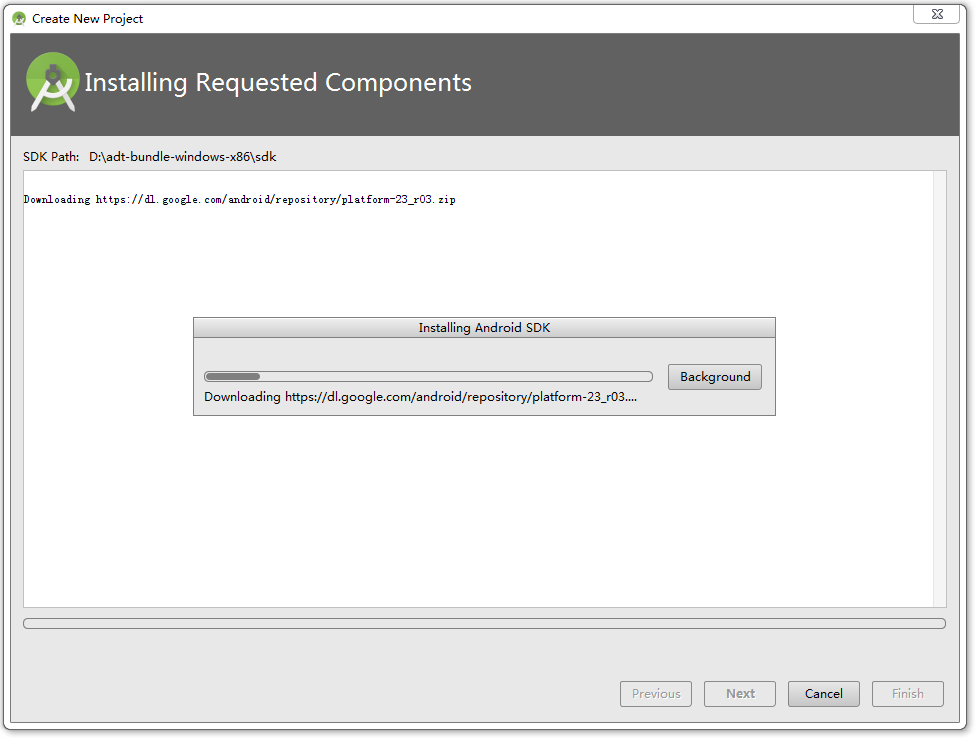The image size is (979, 738).
Task: Click the Create New Project window title
Action: [x=87, y=19]
